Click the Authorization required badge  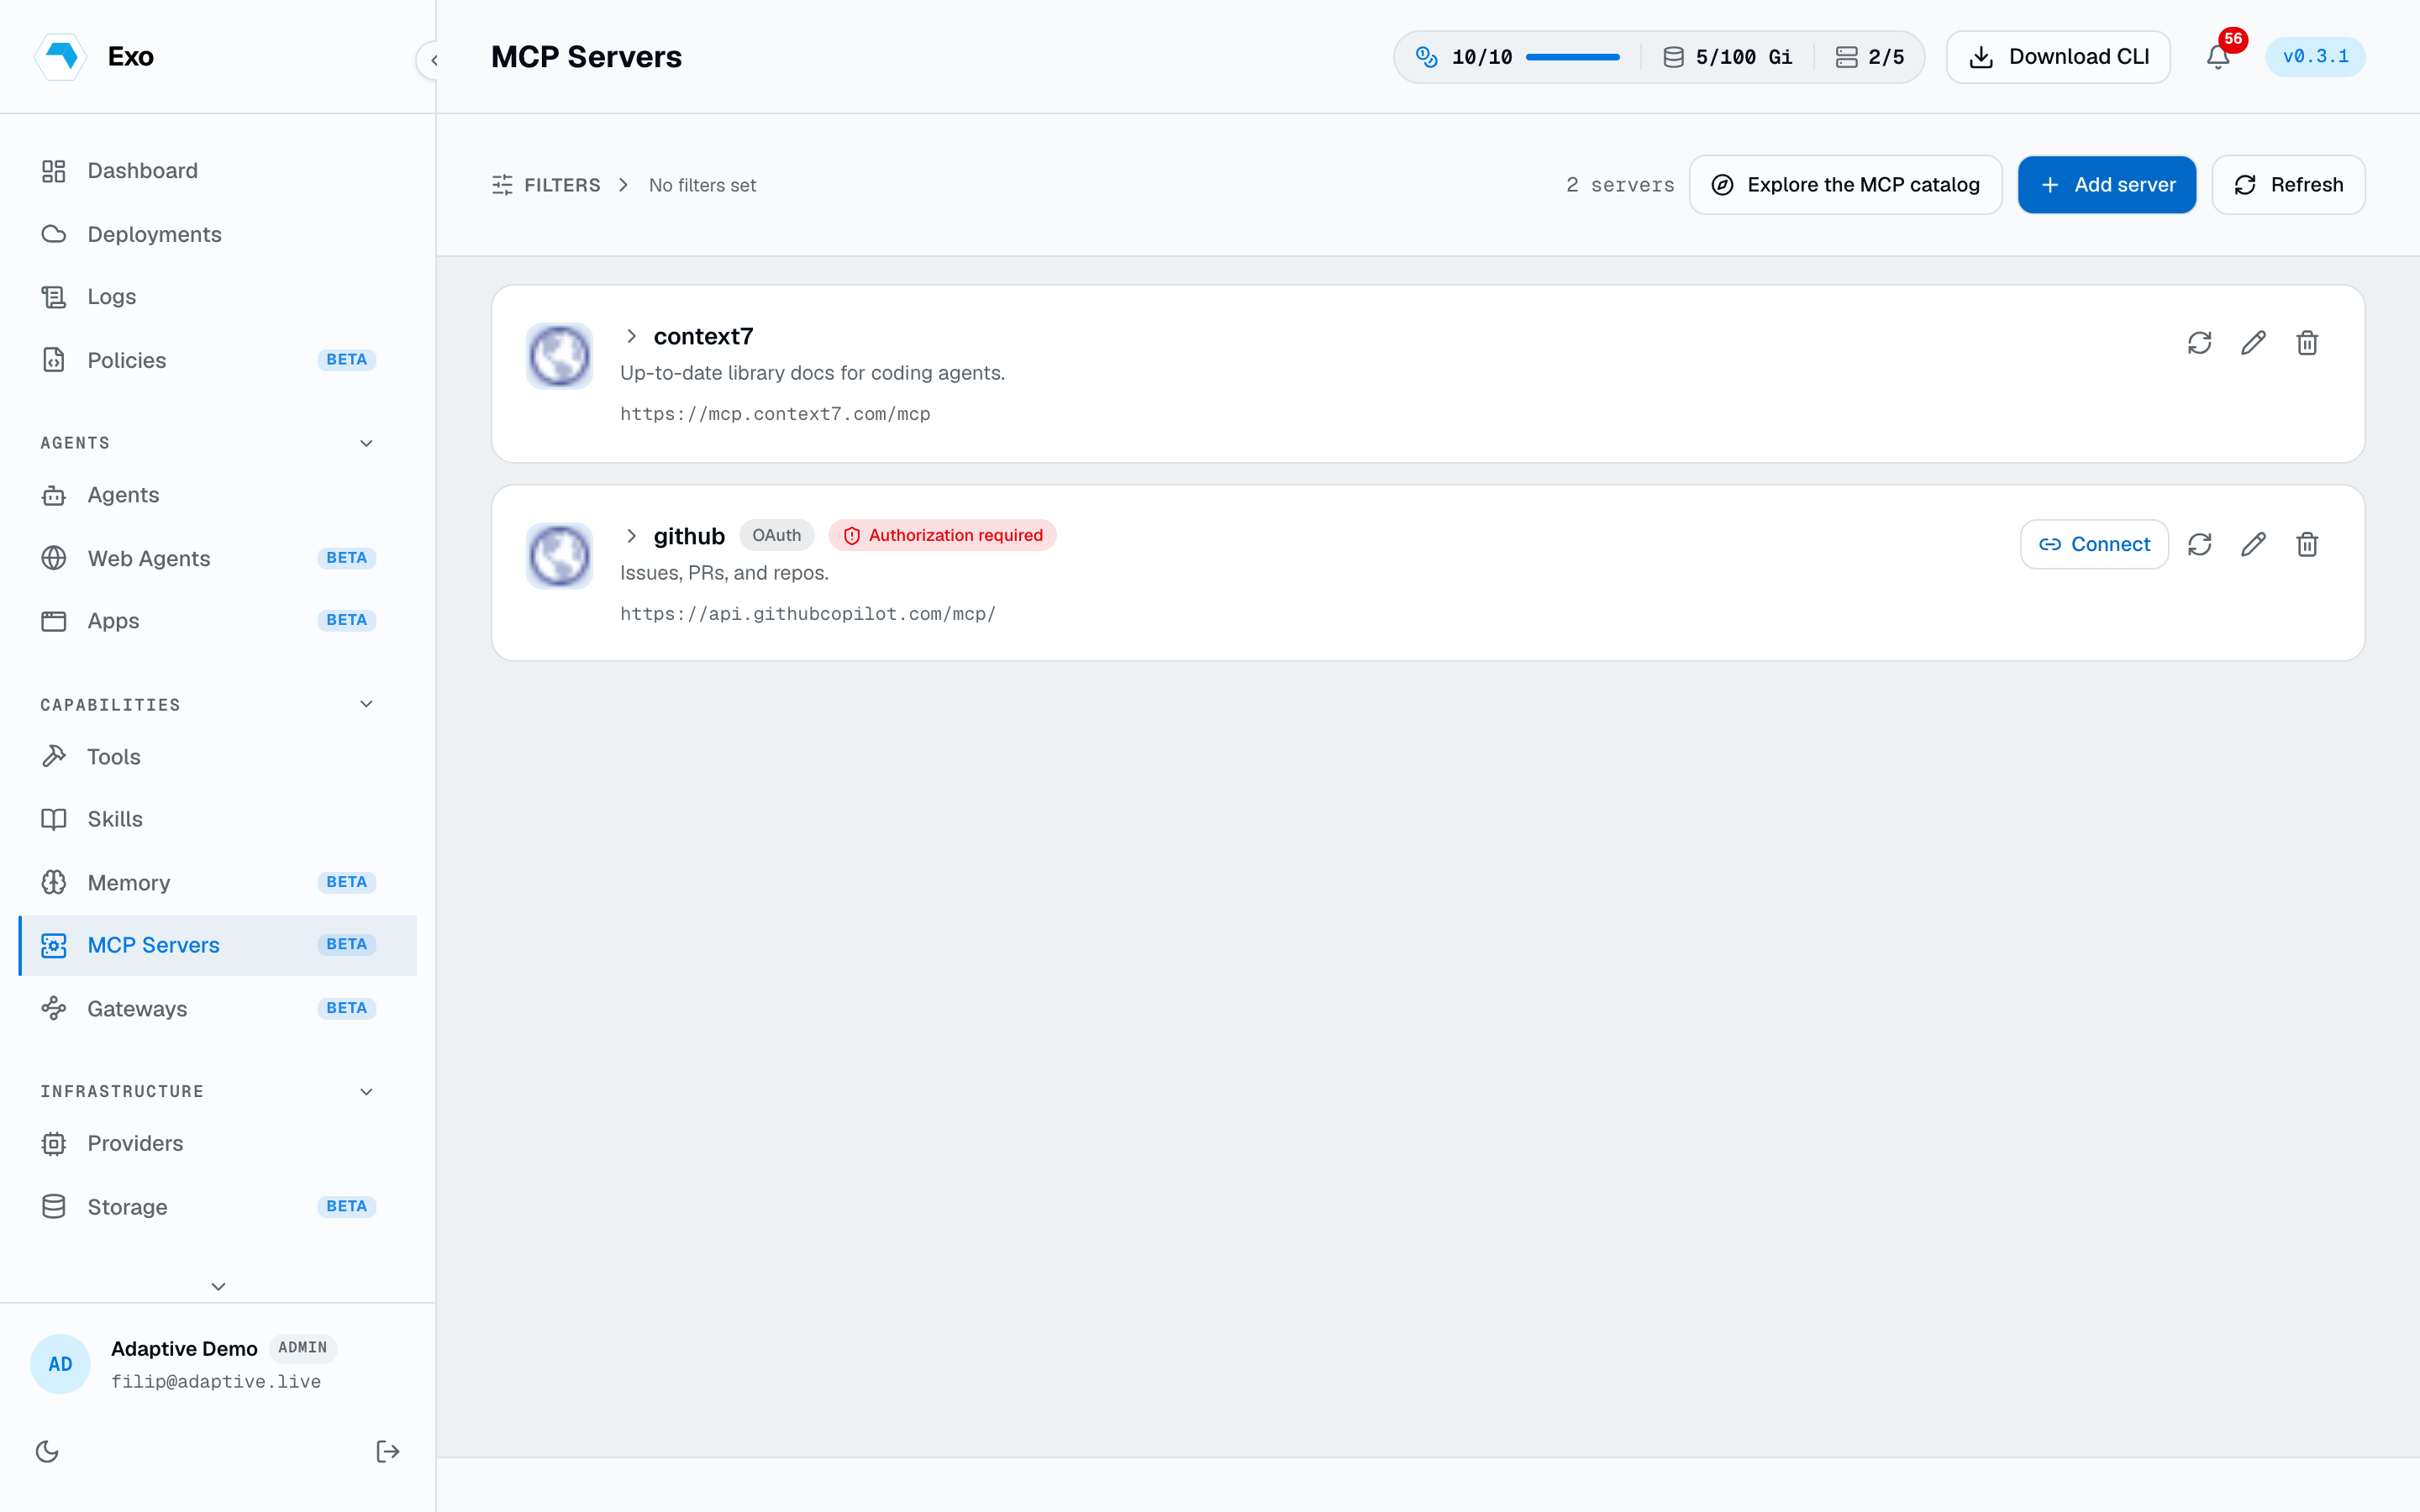click(x=942, y=536)
